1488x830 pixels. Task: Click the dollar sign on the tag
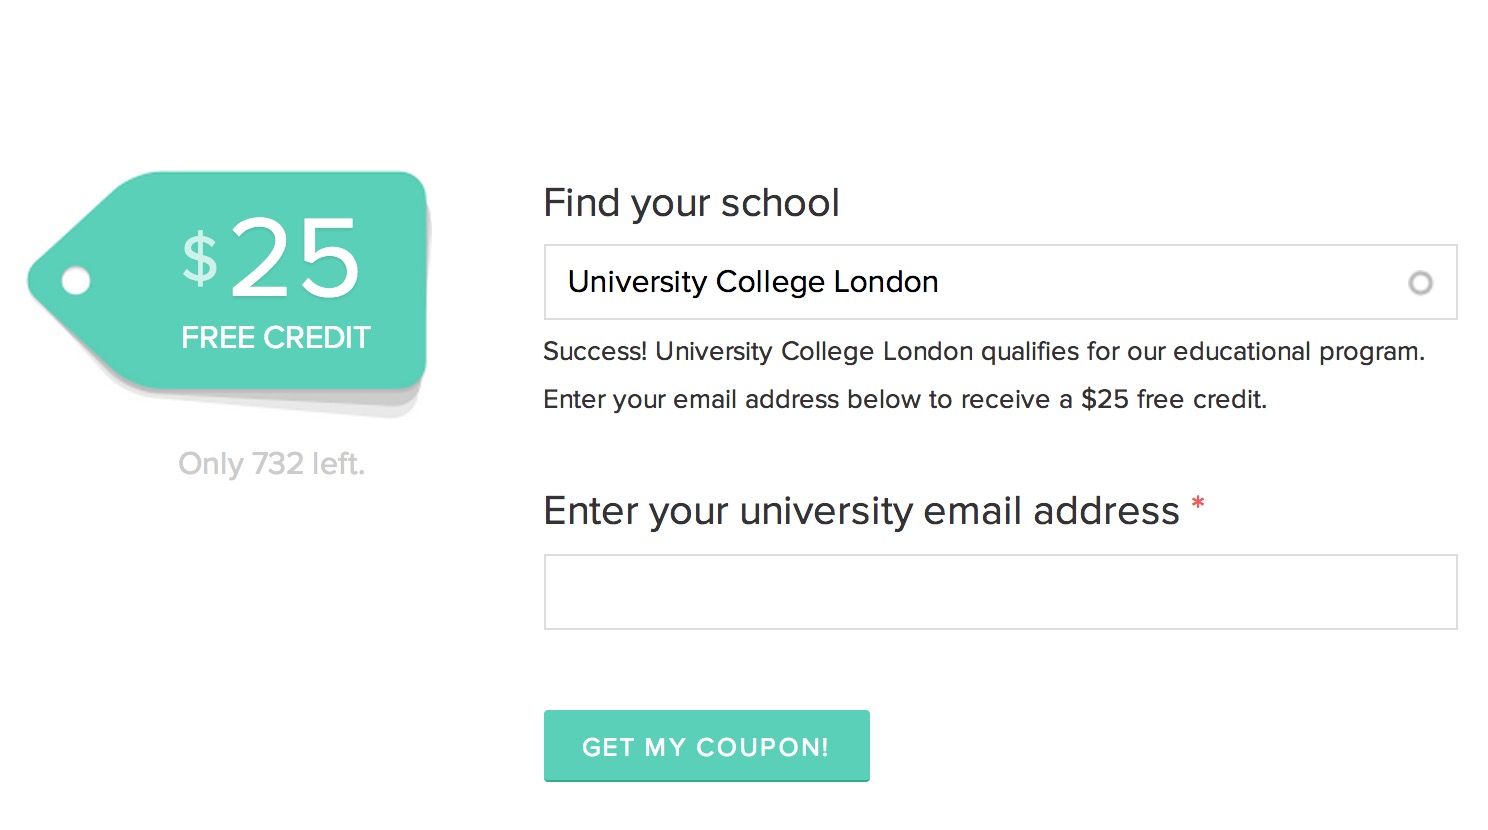200,258
